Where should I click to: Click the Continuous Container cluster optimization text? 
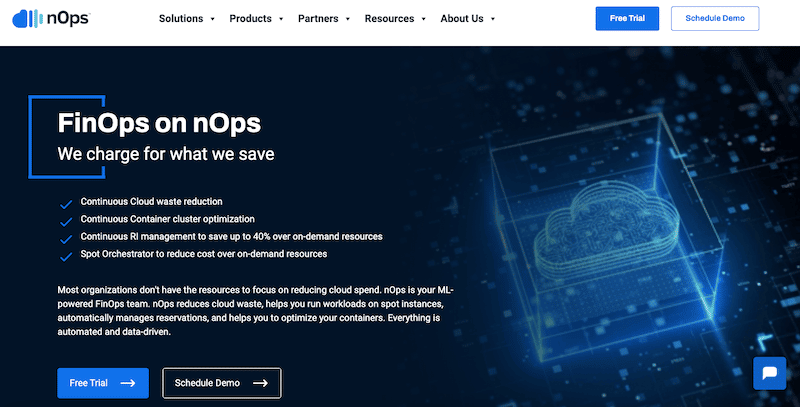pyautogui.click(x=167, y=219)
